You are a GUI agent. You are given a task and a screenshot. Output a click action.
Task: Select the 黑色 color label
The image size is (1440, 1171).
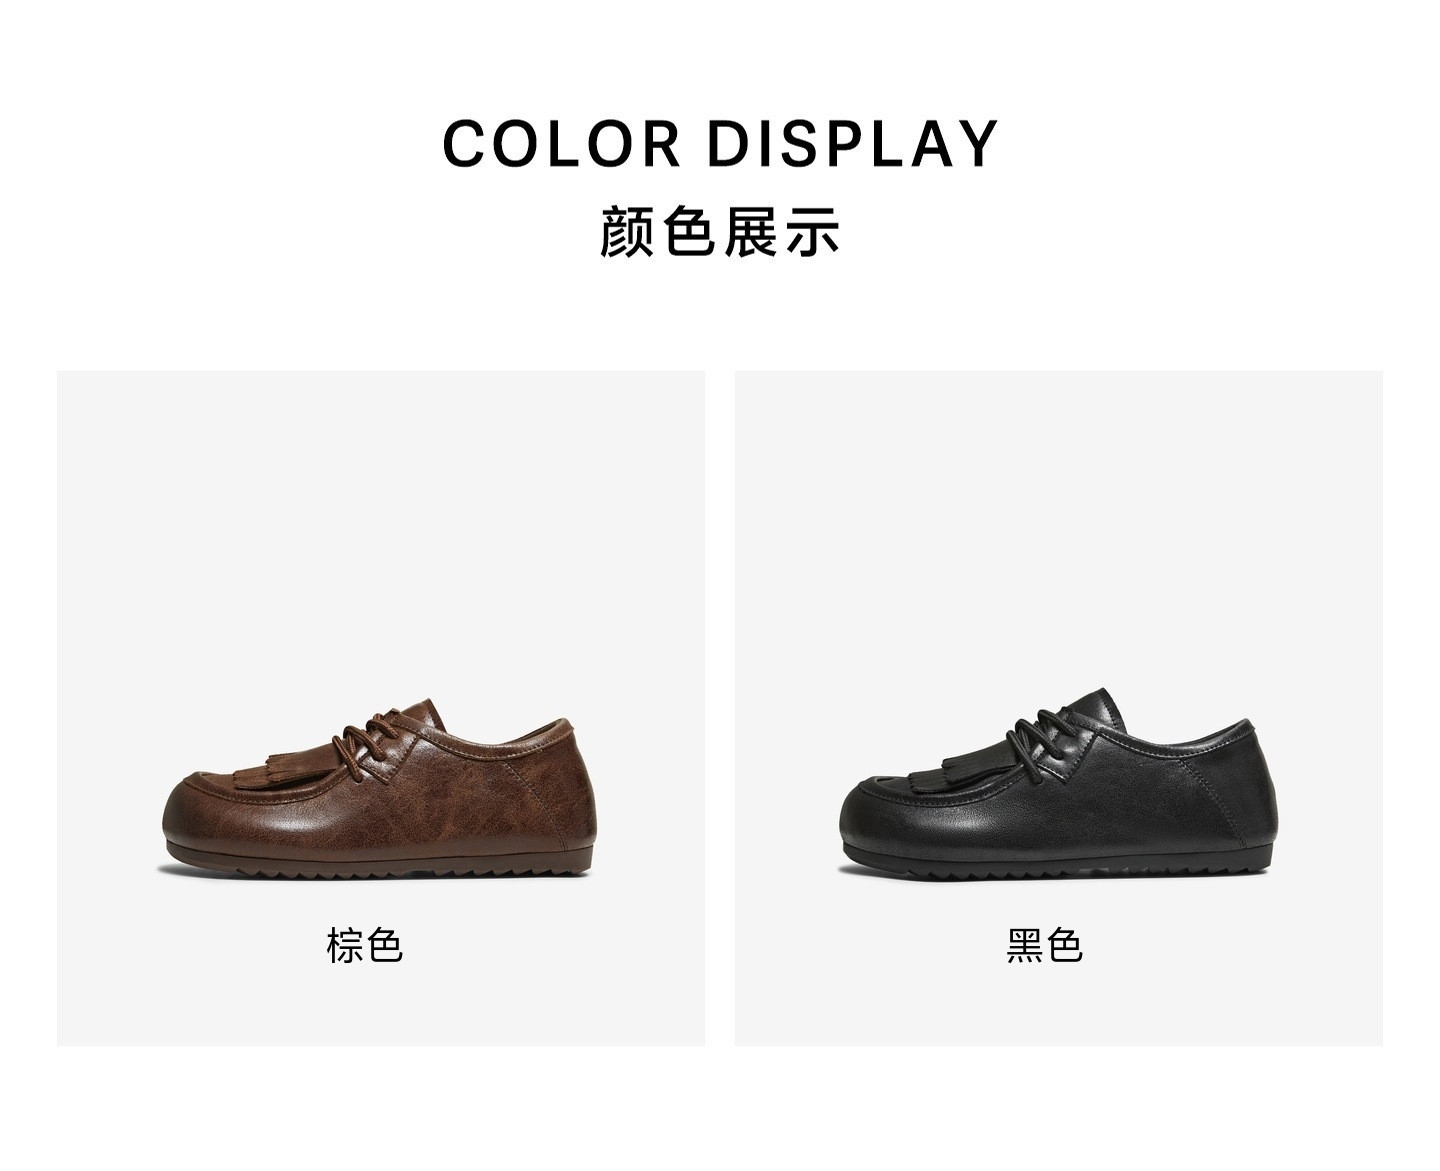(1044, 945)
